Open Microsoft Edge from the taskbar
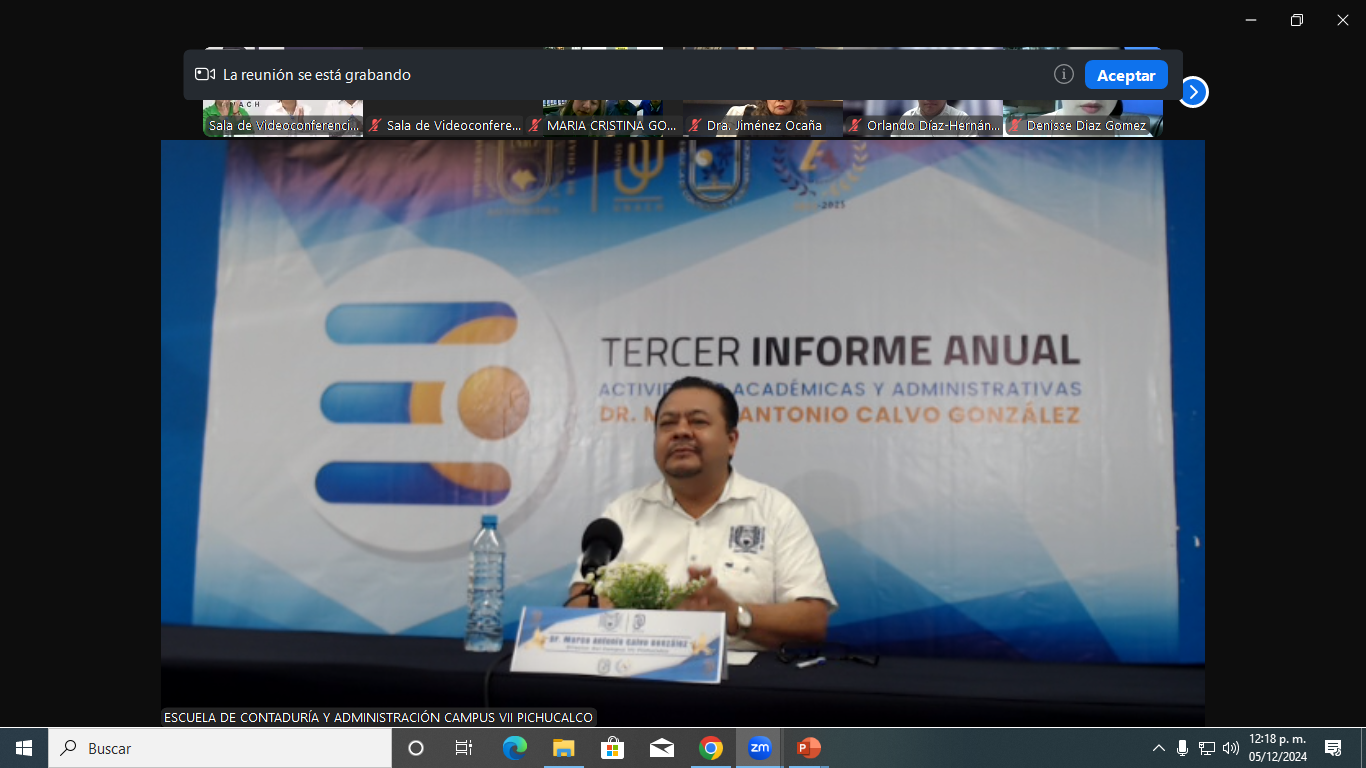 (514, 748)
